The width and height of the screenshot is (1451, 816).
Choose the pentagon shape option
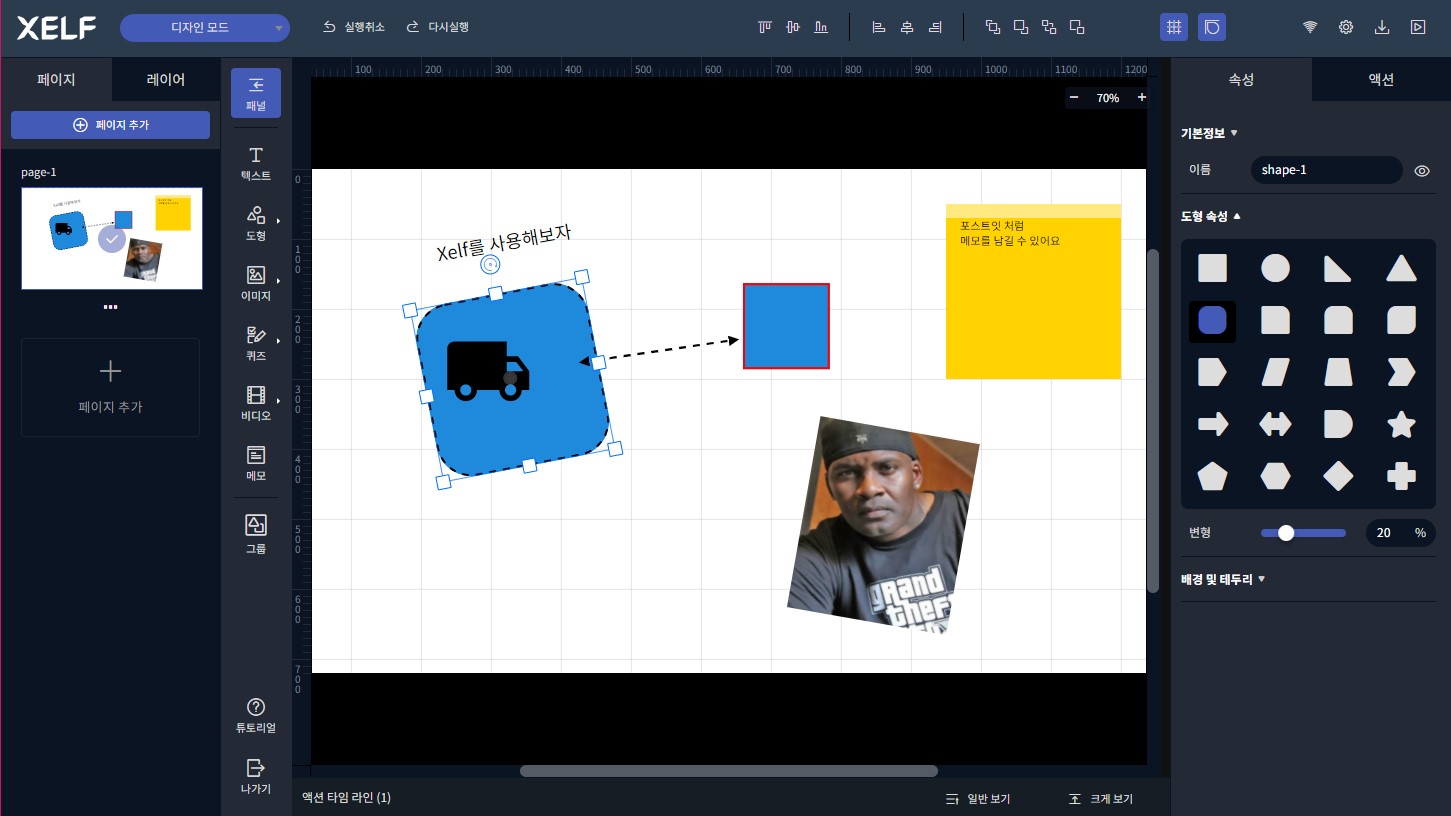coord(1212,476)
